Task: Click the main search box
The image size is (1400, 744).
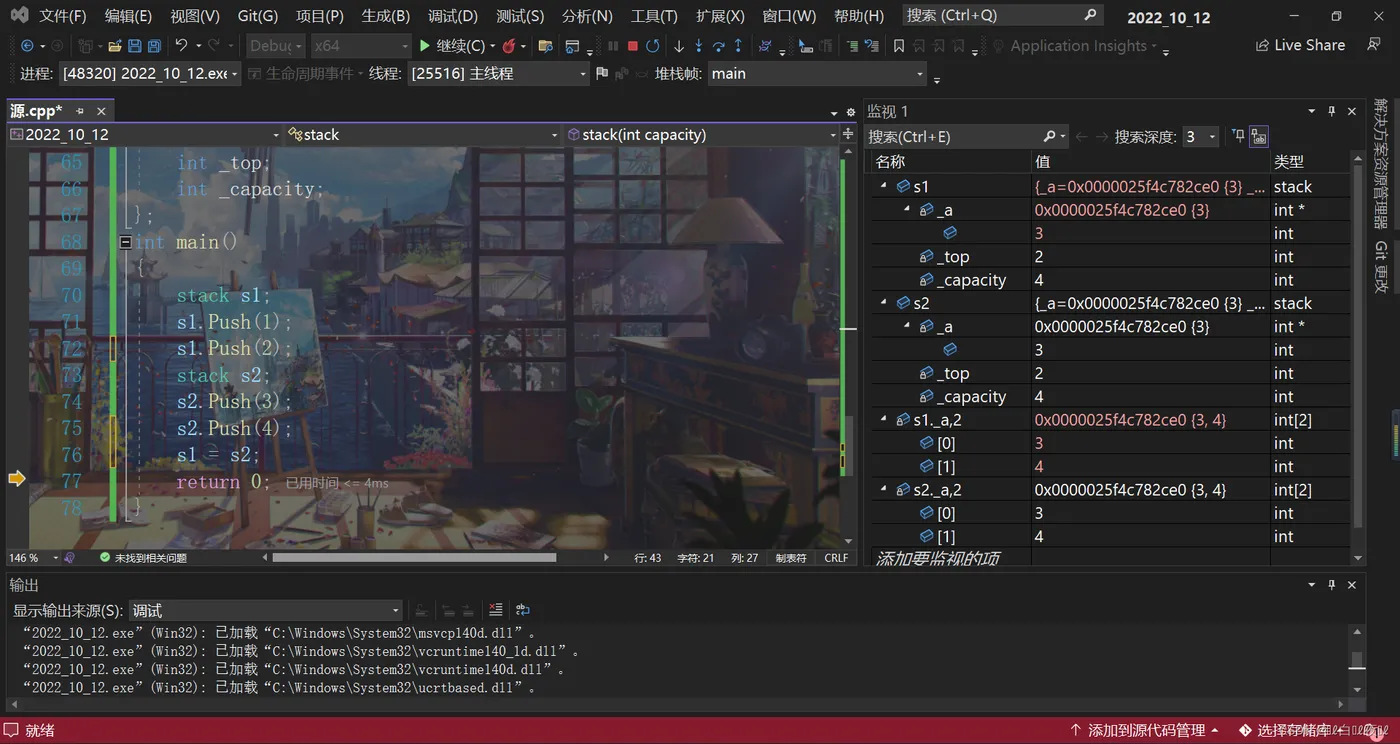Action: point(1002,16)
